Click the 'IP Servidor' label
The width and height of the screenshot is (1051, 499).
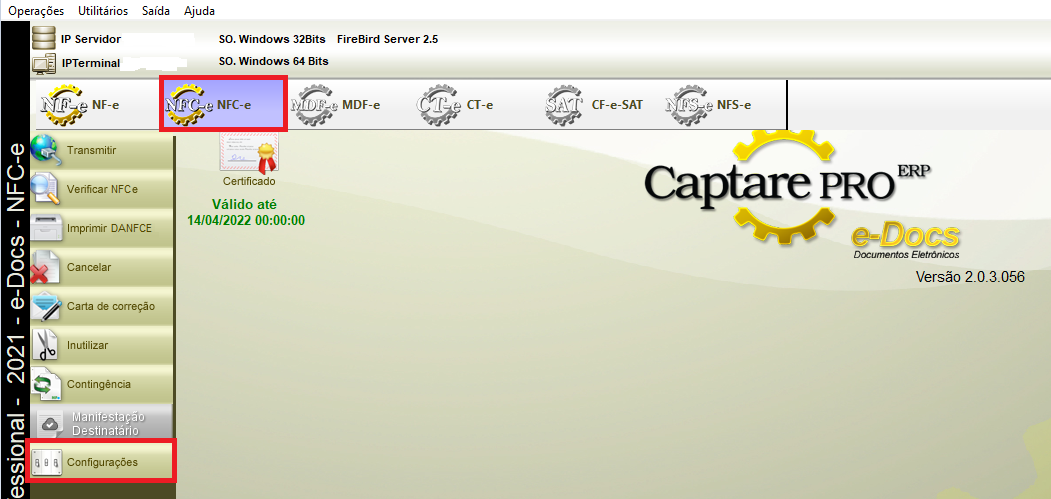pos(91,40)
